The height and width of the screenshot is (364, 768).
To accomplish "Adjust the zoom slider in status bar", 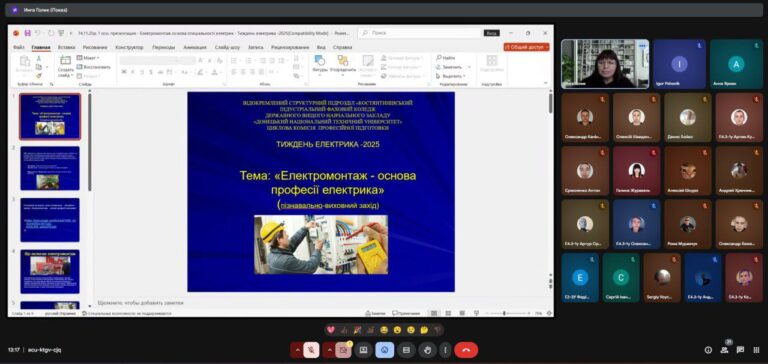I will coord(504,313).
